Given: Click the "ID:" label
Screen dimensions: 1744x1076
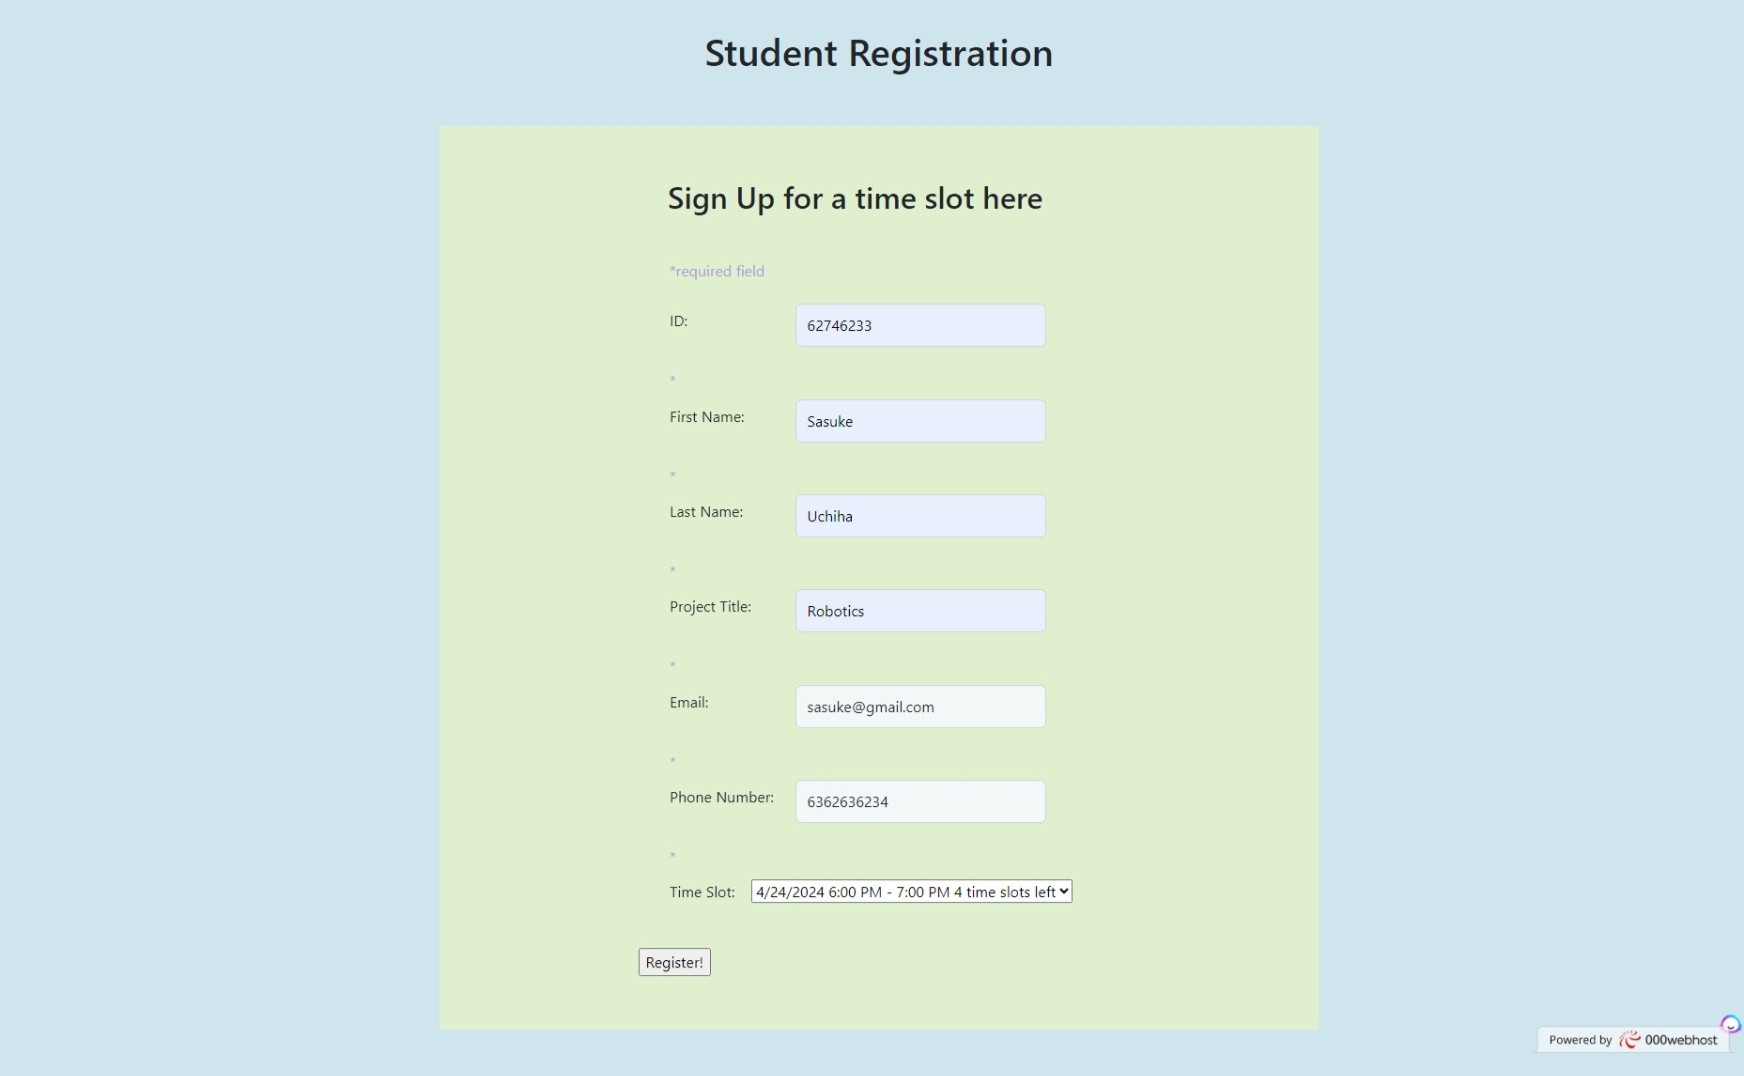Looking at the screenshot, I should 679,322.
